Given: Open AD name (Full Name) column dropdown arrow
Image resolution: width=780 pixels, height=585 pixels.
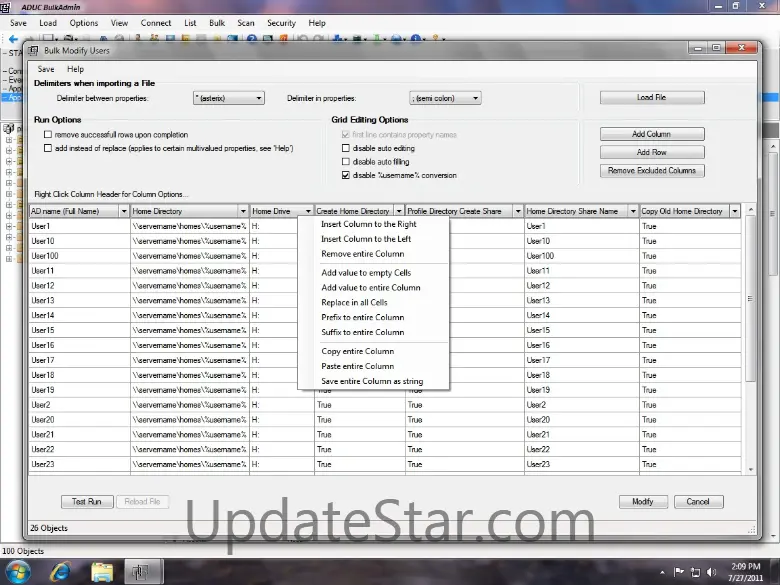Looking at the screenshot, I should (x=124, y=211).
